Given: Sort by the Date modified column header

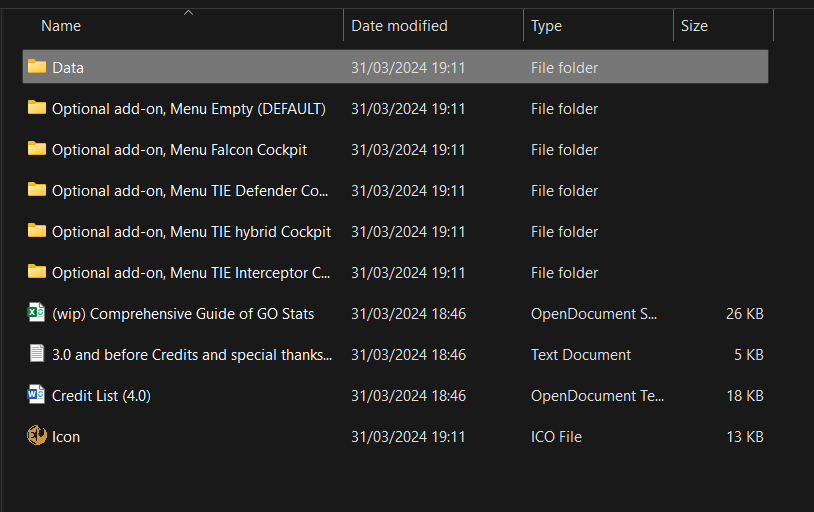Looking at the screenshot, I should click(x=399, y=26).
